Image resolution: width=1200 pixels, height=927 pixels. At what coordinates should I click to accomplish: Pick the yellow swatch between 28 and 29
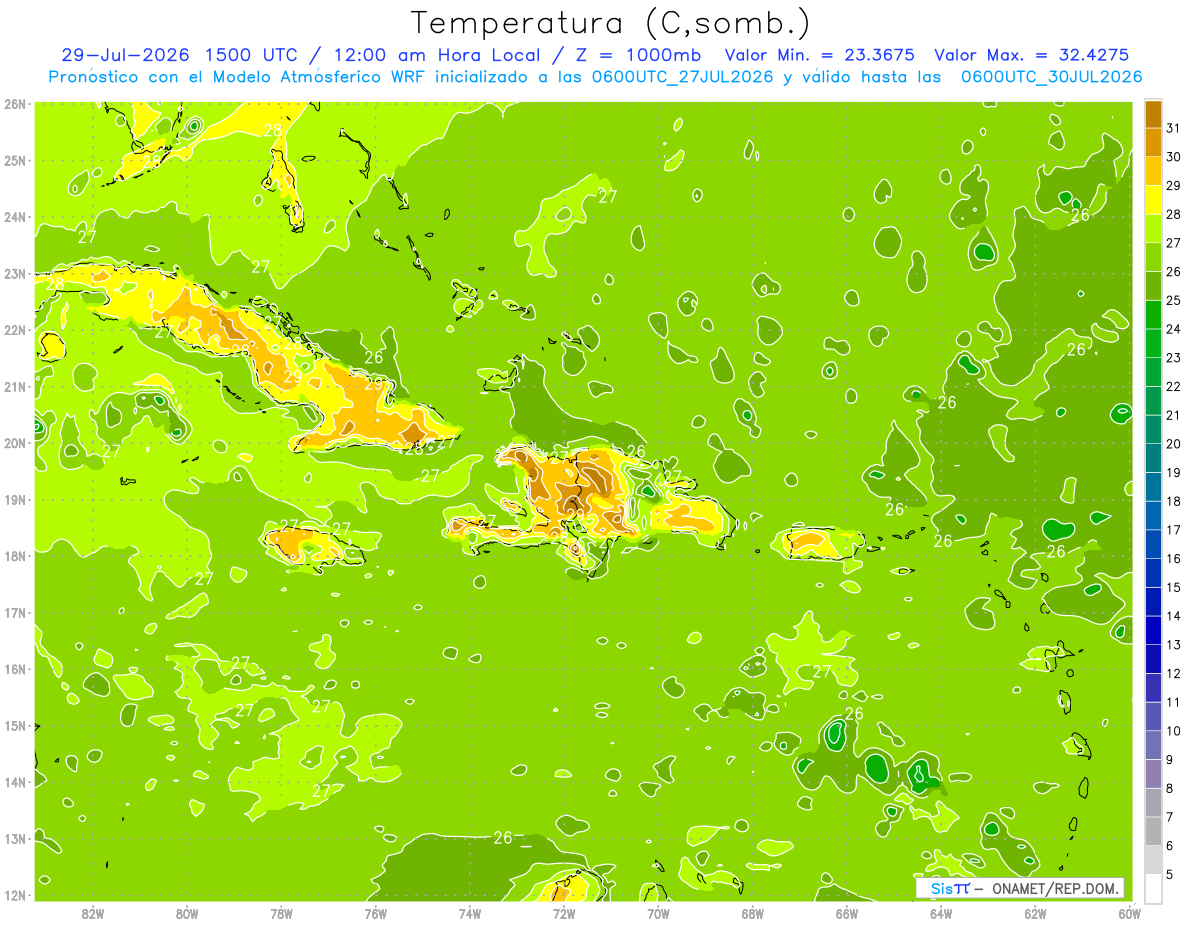[1153, 199]
